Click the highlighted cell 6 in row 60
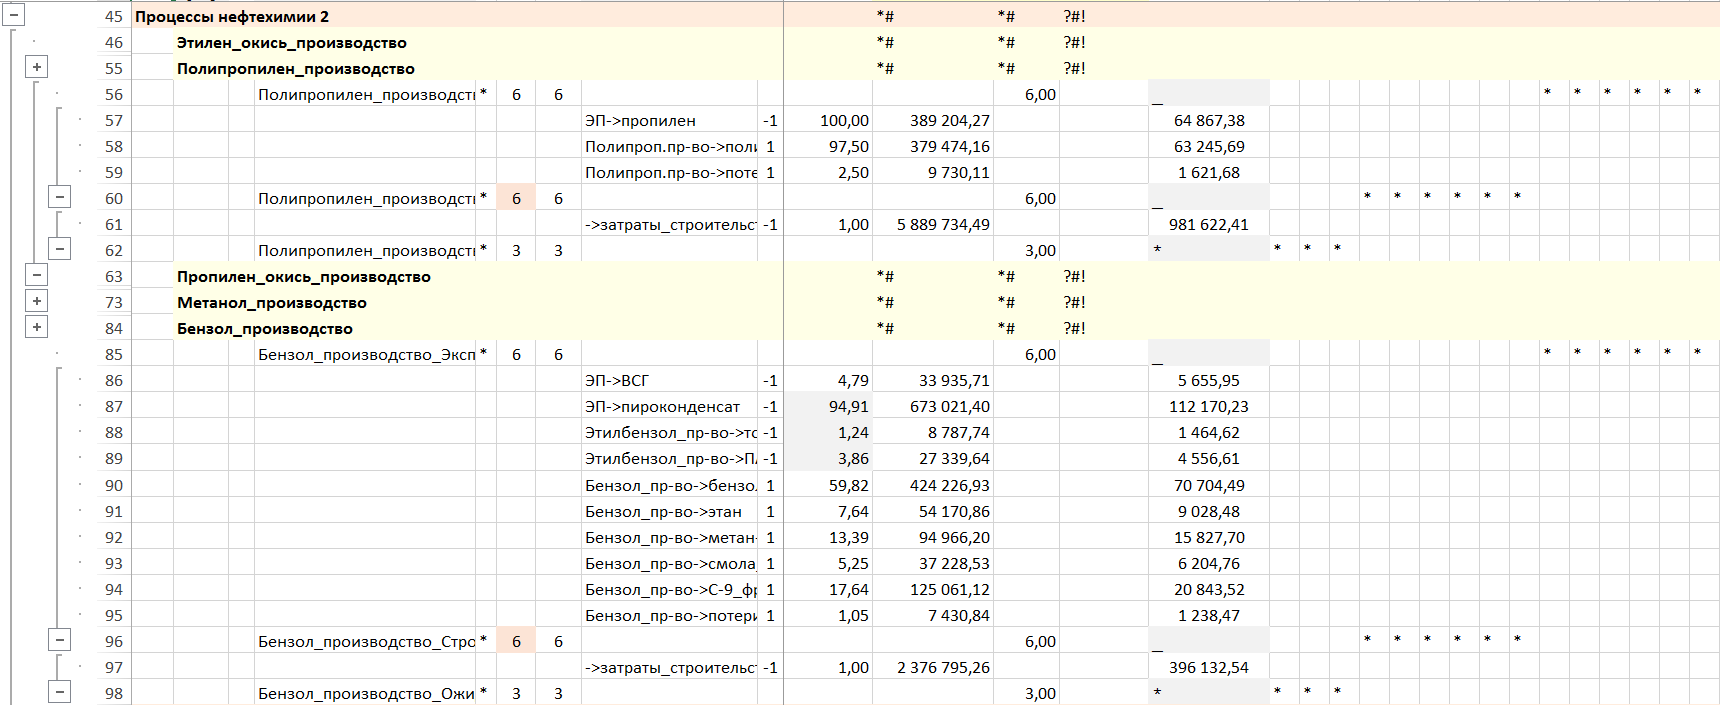The image size is (1720, 706). (516, 199)
